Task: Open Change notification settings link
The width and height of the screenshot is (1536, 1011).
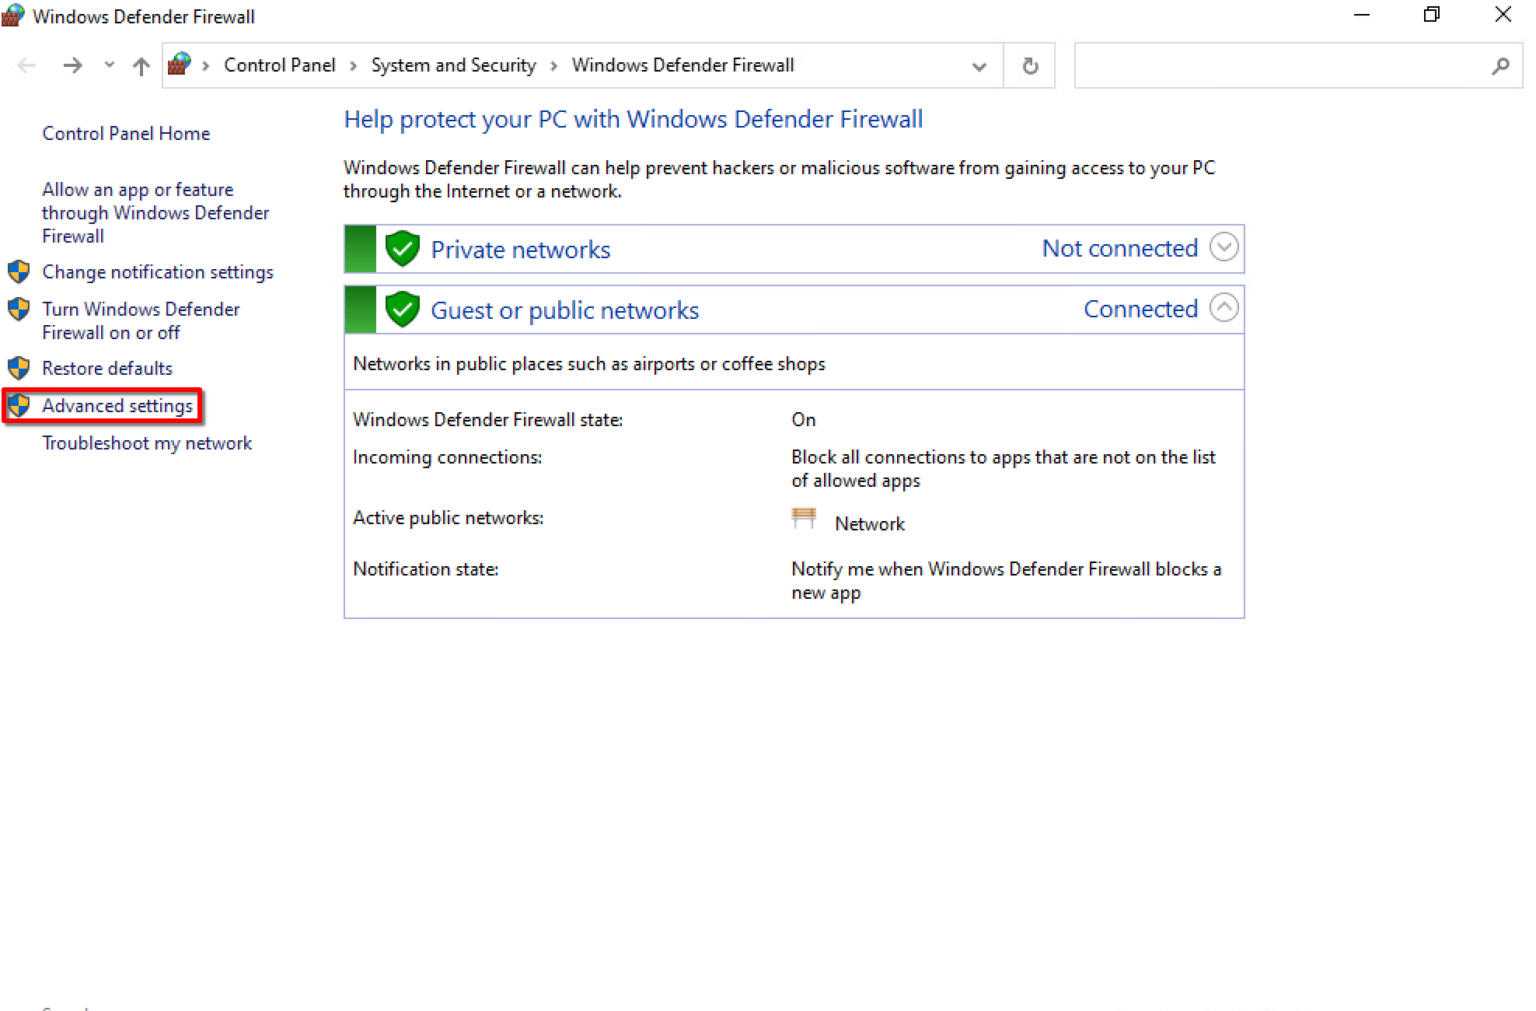Action: point(157,272)
